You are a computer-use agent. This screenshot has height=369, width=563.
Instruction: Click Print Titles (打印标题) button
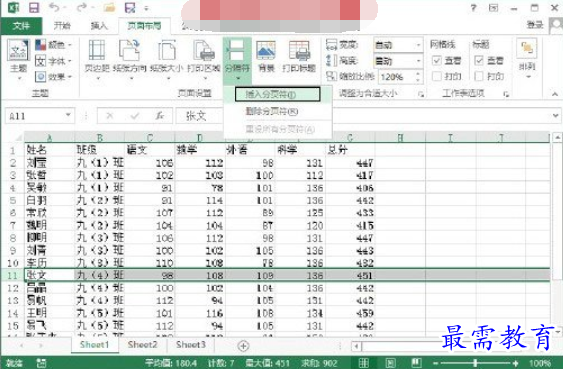(x=299, y=57)
